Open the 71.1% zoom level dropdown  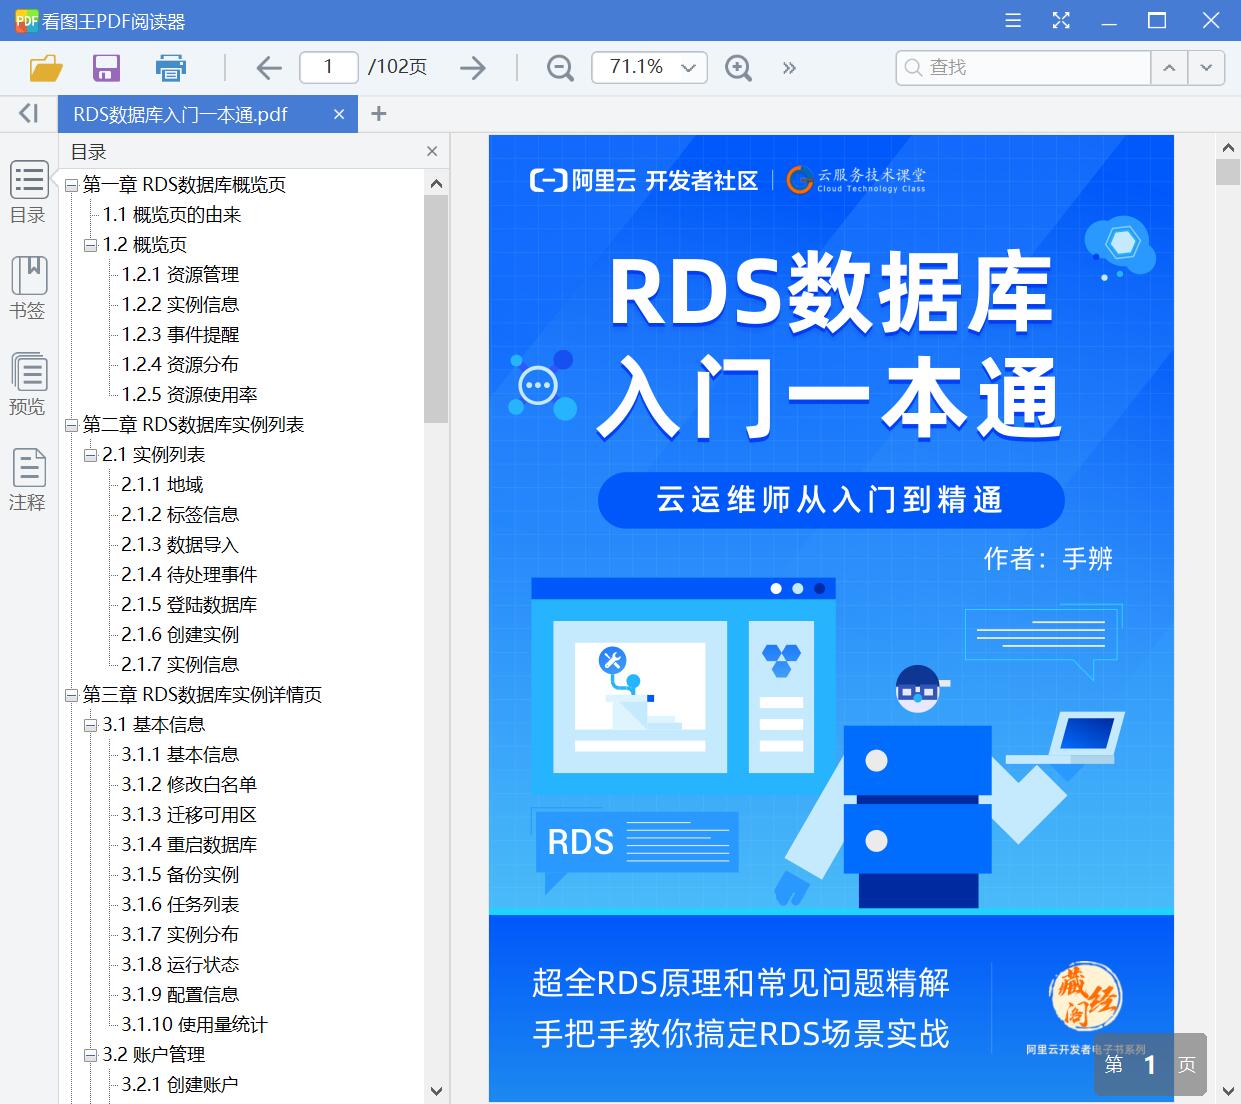point(649,68)
